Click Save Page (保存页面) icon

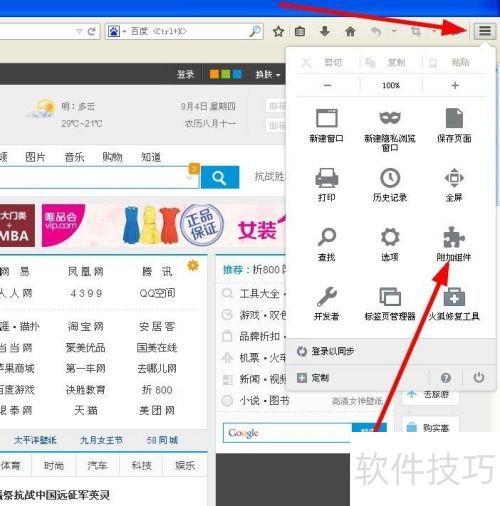[x=454, y=125]
